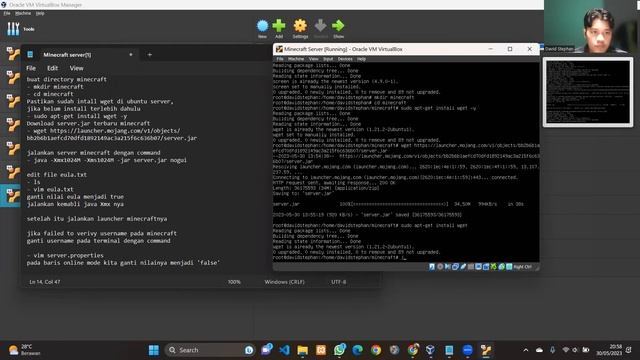Image resolution: width=640 pixels, height=360 pixels.
Task: Open Zoom icon on taskbar
Action: [x=468, y=350]
